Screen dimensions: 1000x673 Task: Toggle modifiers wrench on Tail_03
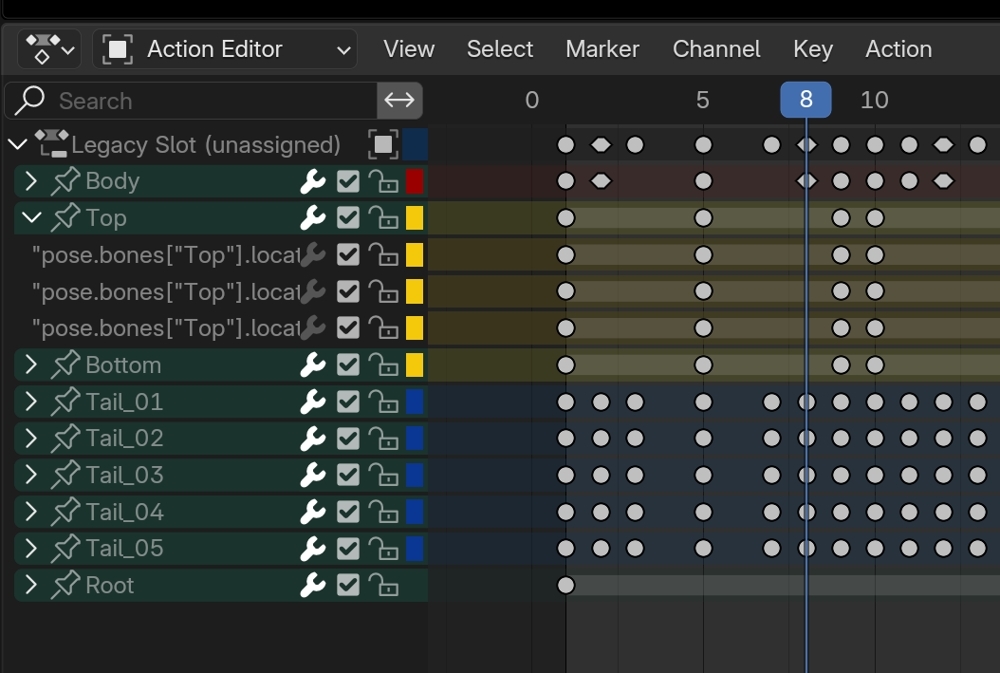pos(312,476)
